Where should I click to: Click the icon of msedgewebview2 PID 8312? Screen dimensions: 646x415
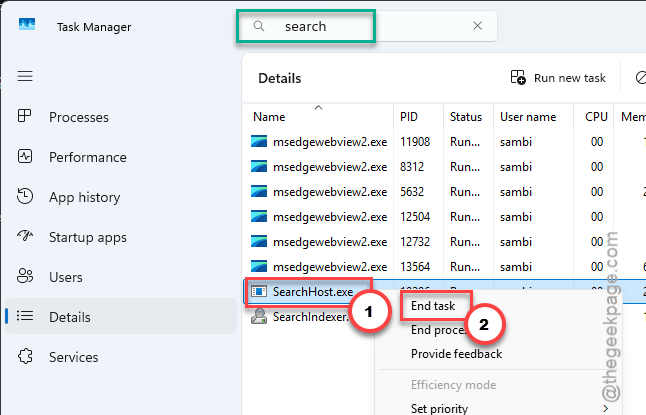pyautogui.click(x=259, y=166)
